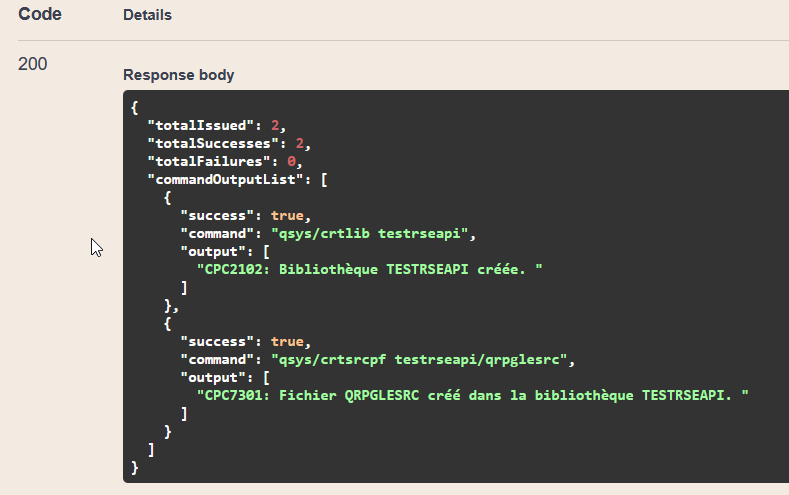Click the "success" key above the crtsrcpf command
789x495 pixels.
217,341
